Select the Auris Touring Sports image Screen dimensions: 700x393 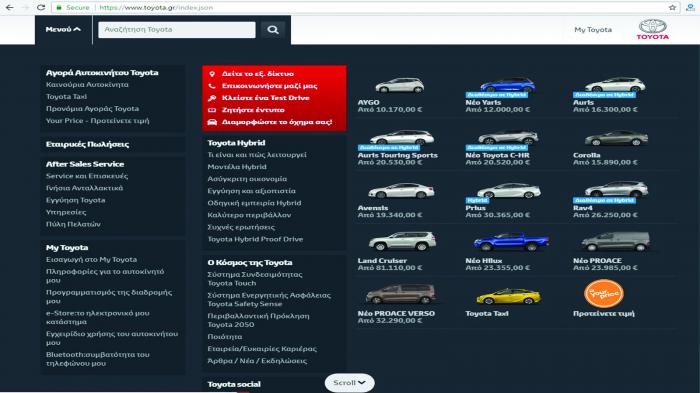pos(402,137)
